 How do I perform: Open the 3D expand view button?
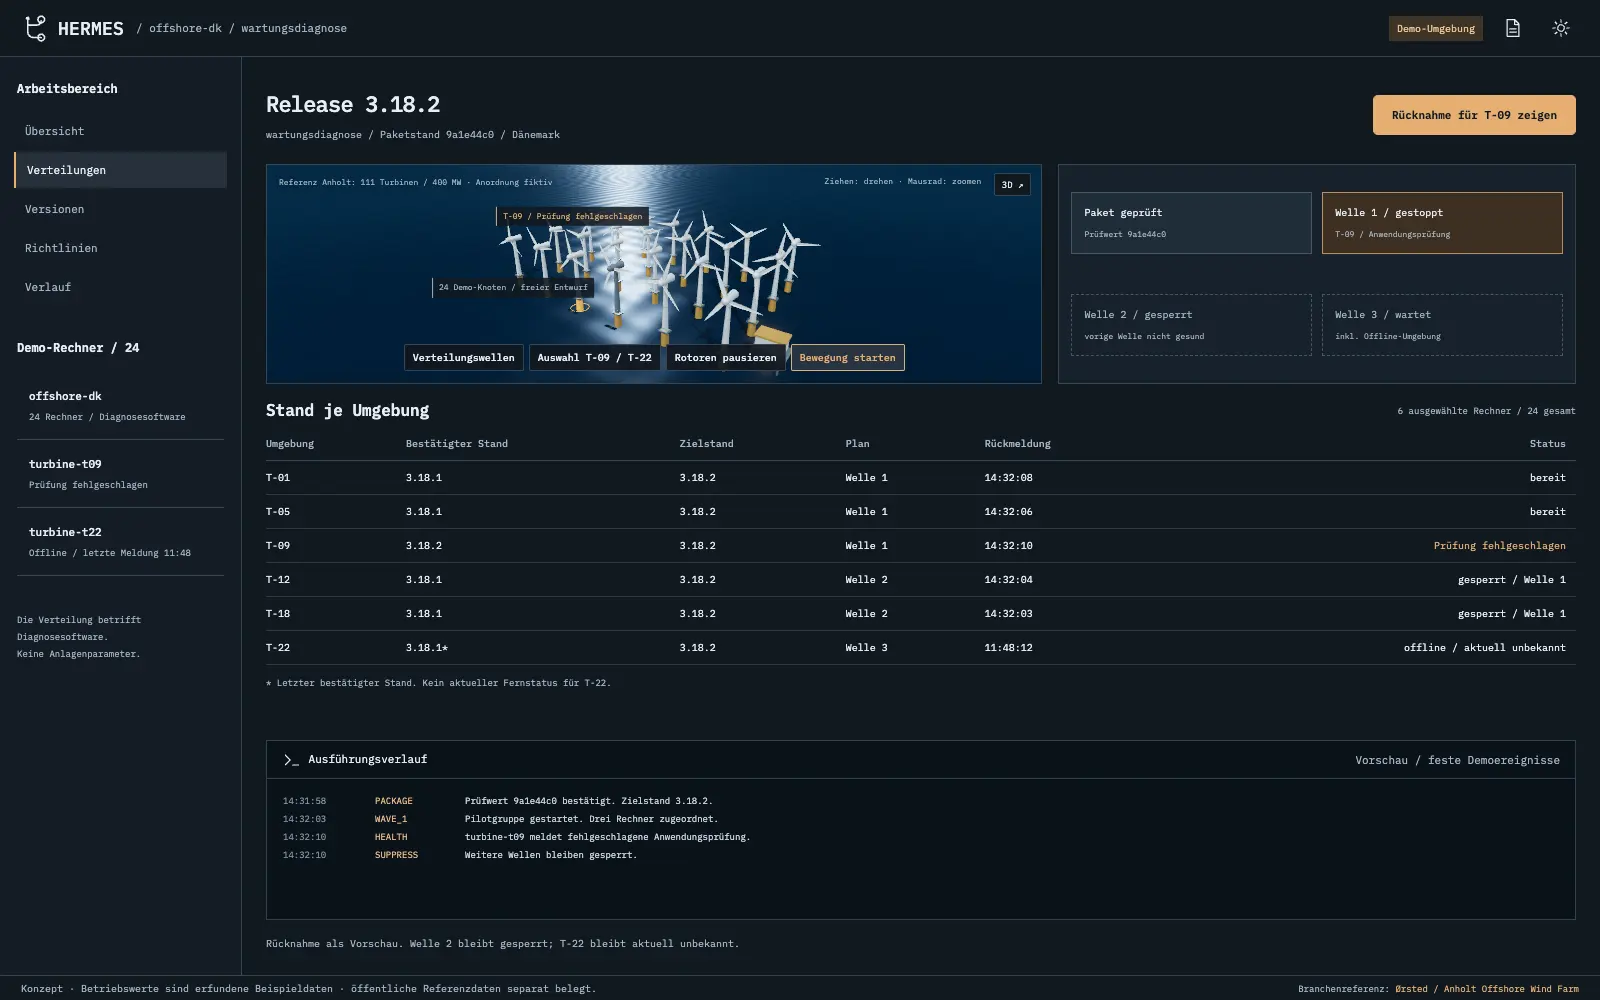(1012, 184)
